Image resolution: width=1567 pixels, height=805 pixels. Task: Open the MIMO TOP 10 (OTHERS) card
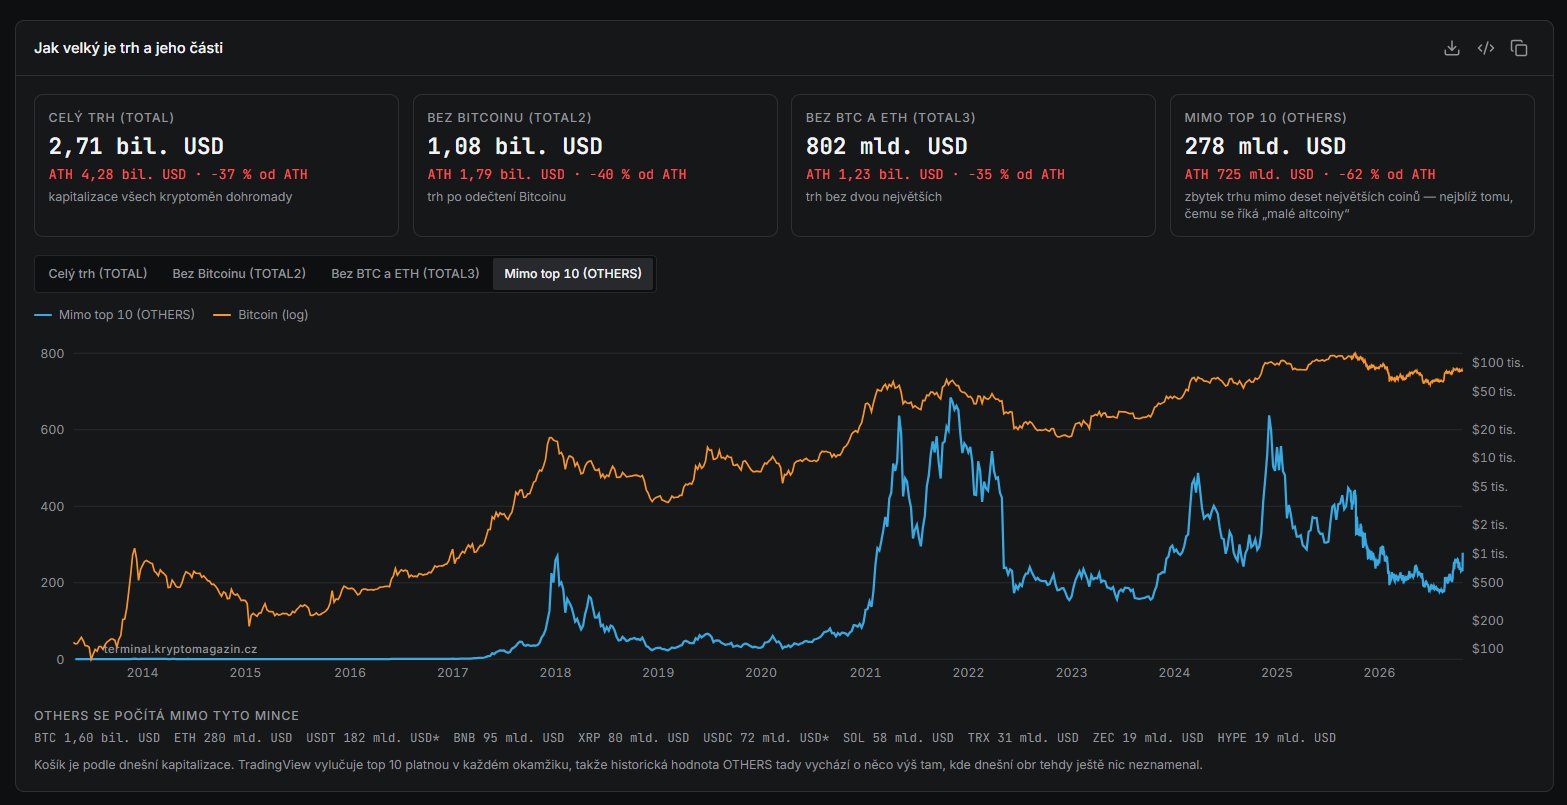(1352, 165)
